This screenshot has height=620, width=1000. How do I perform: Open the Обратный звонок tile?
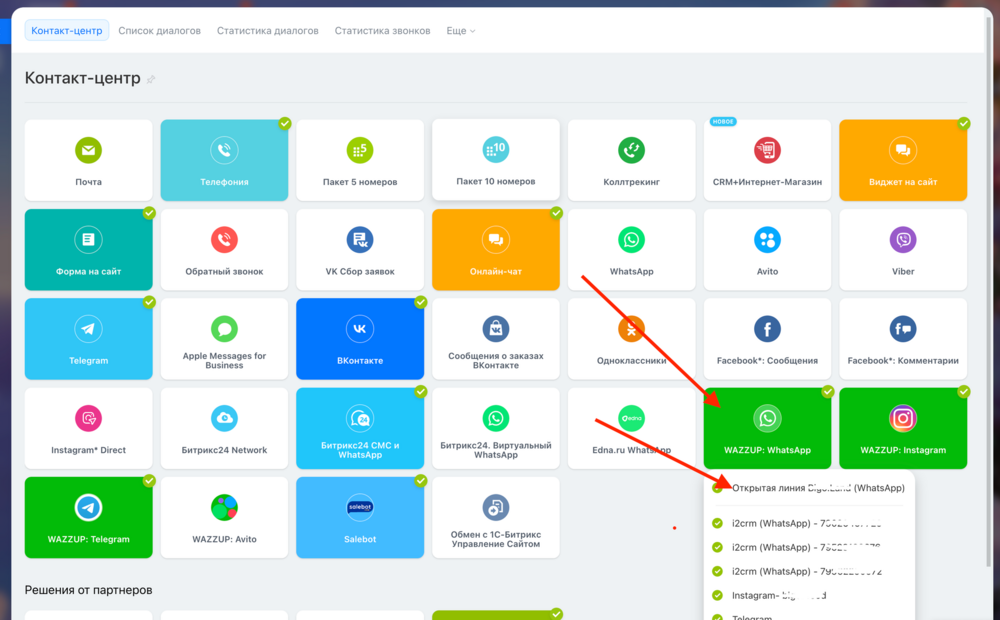tap(224, 249)
